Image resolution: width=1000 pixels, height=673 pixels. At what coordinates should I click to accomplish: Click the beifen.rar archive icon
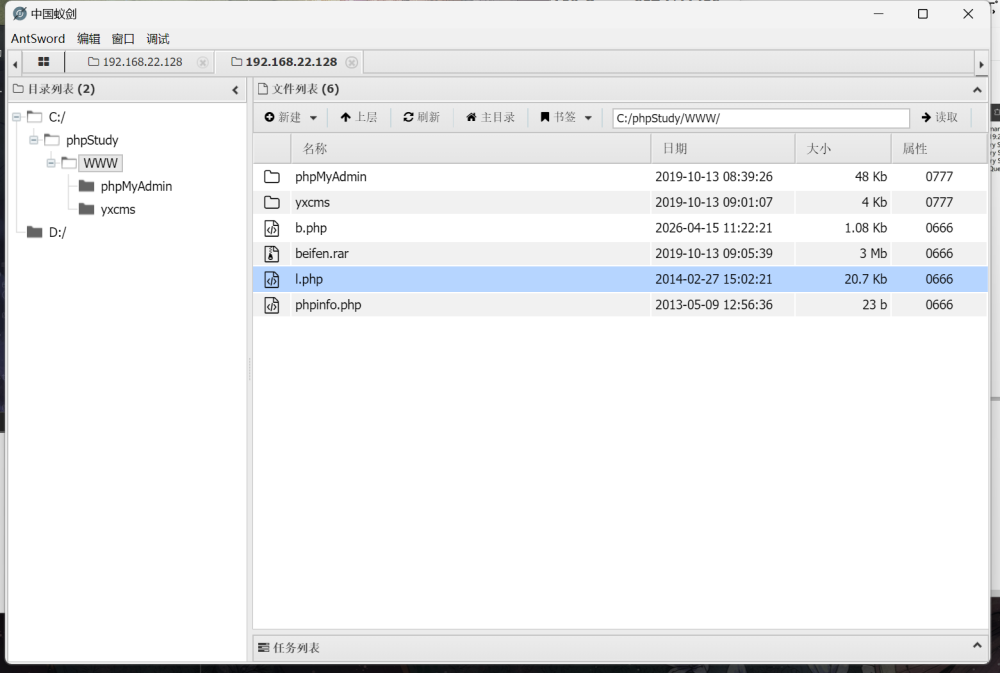pyautogui.click(x=272, y=254)
